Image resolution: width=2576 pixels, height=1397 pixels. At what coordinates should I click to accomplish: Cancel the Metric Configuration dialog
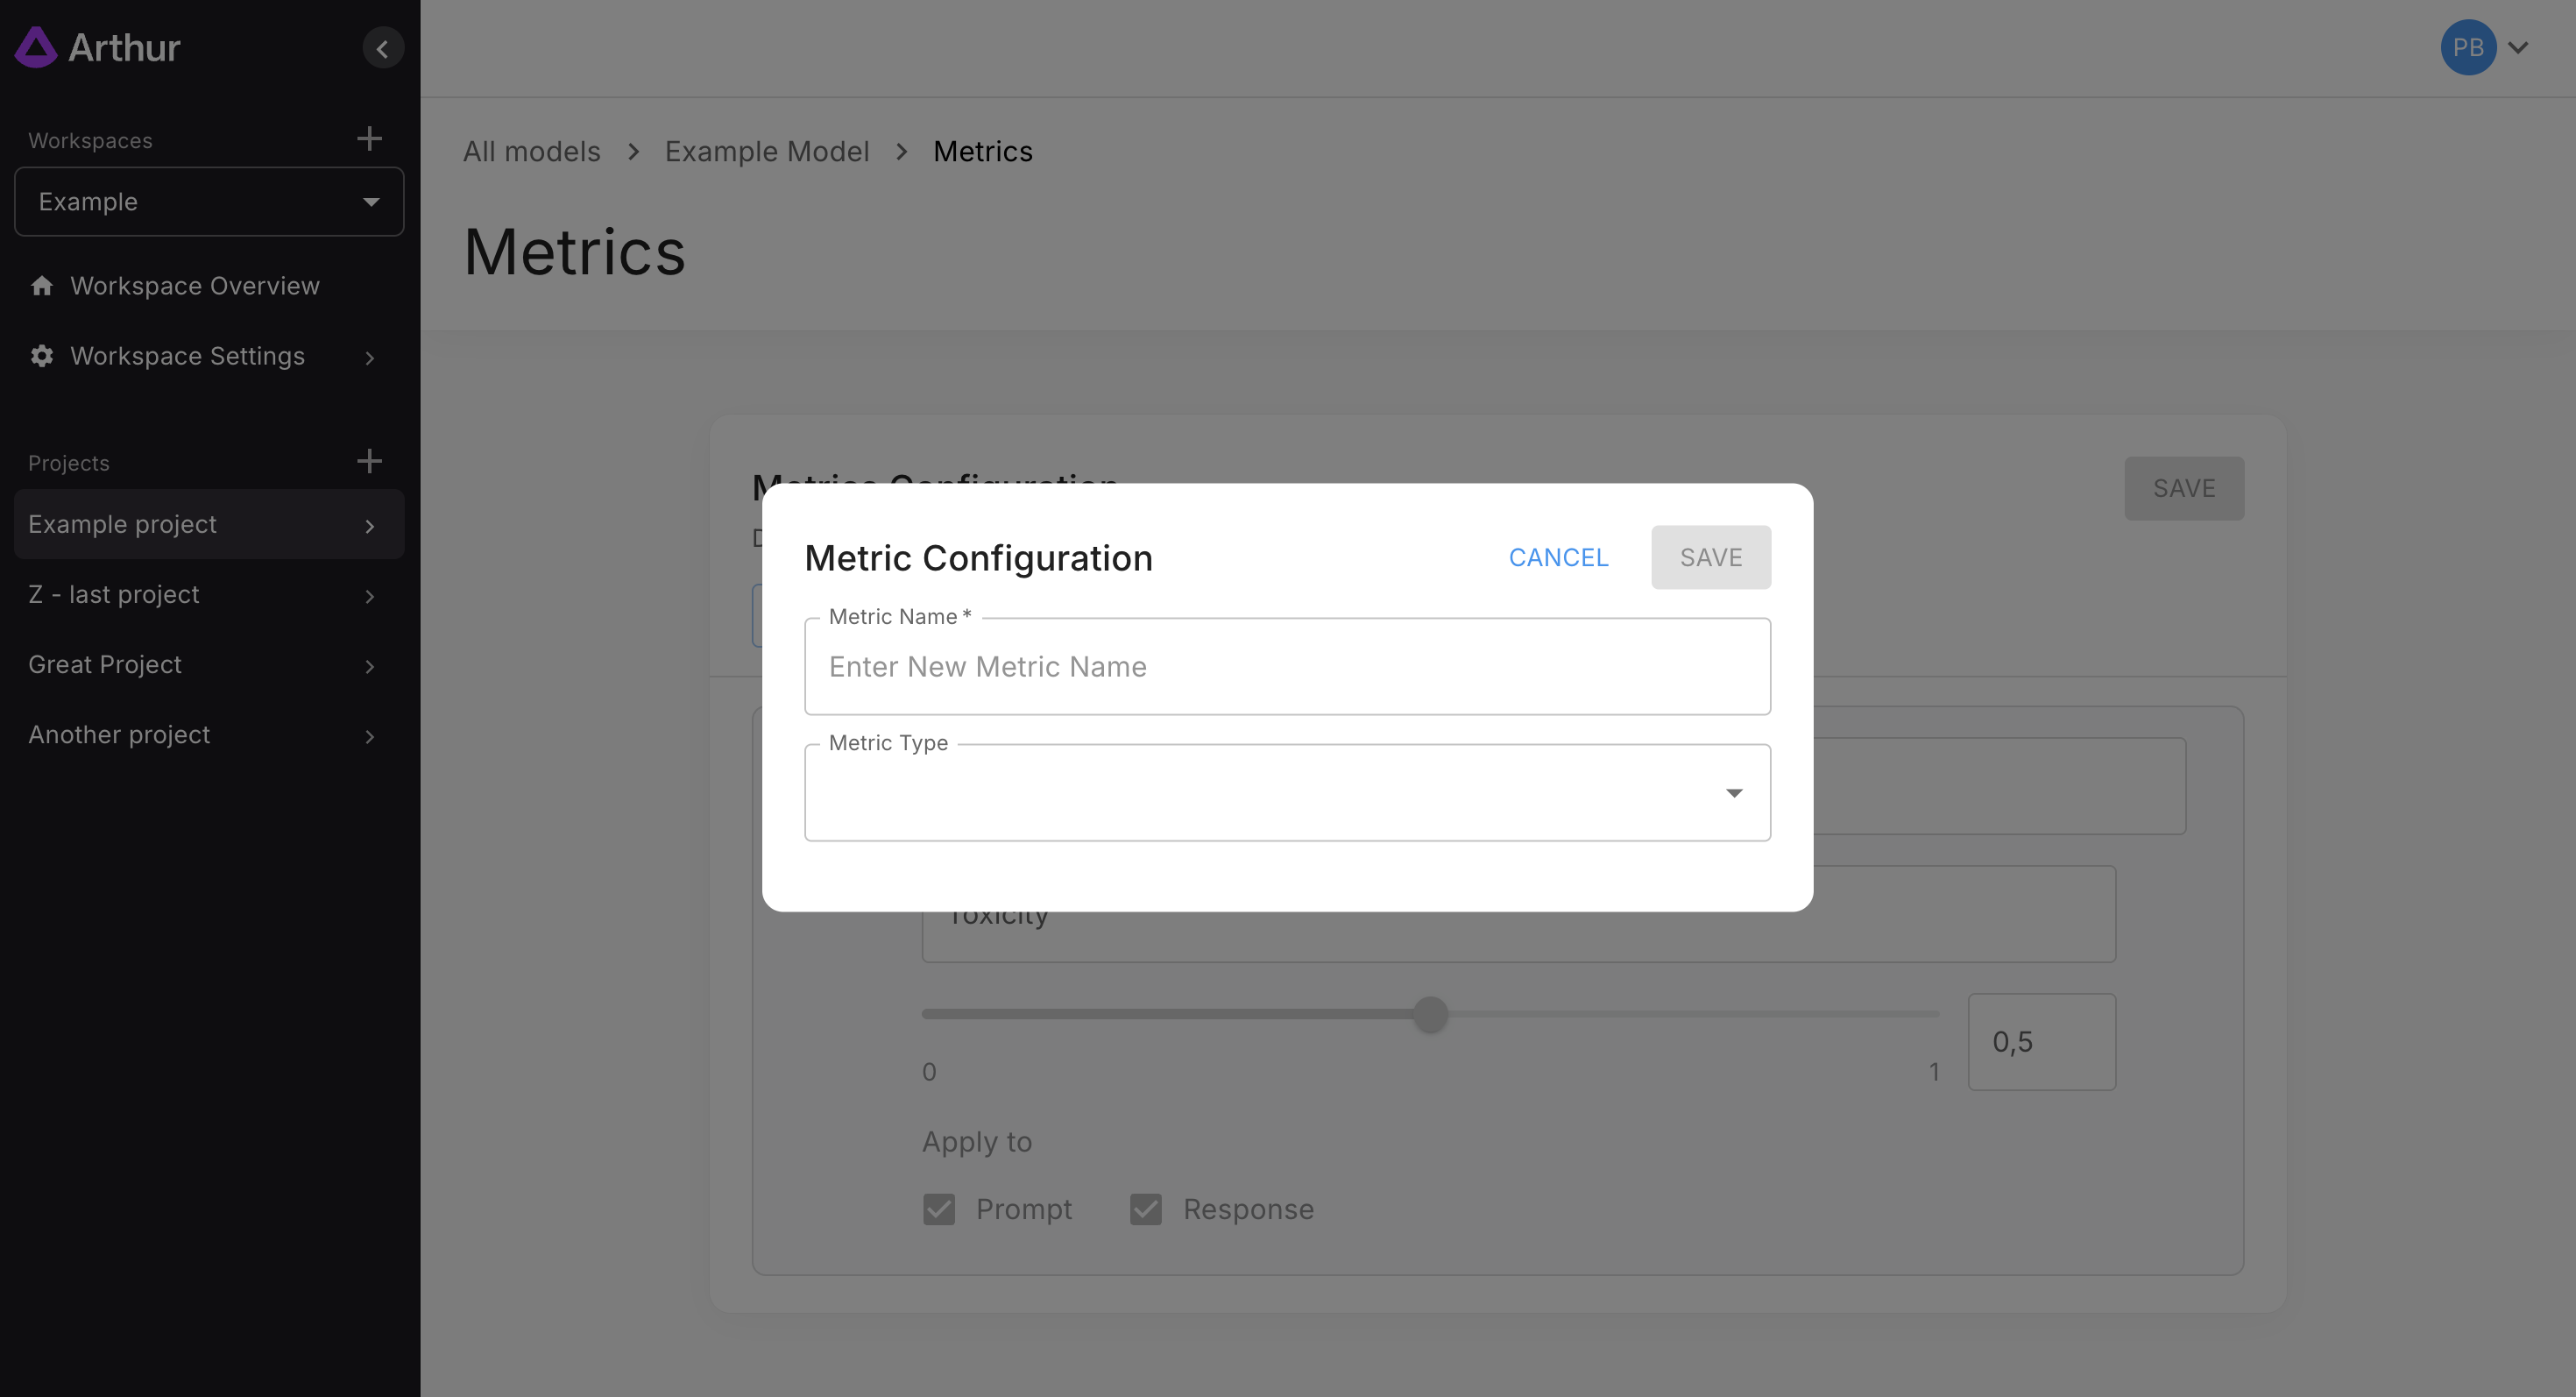coord(1557,557)
